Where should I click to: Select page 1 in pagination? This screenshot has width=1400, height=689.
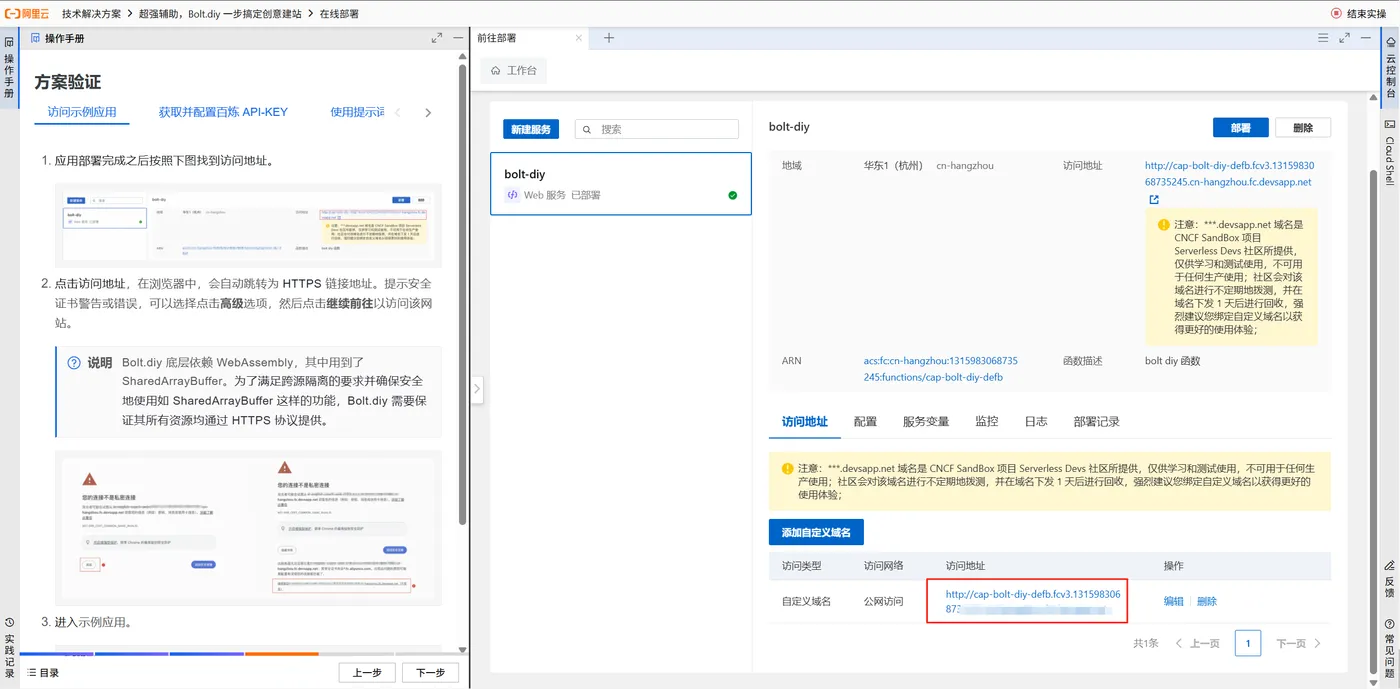click(x=1247, y=643)
